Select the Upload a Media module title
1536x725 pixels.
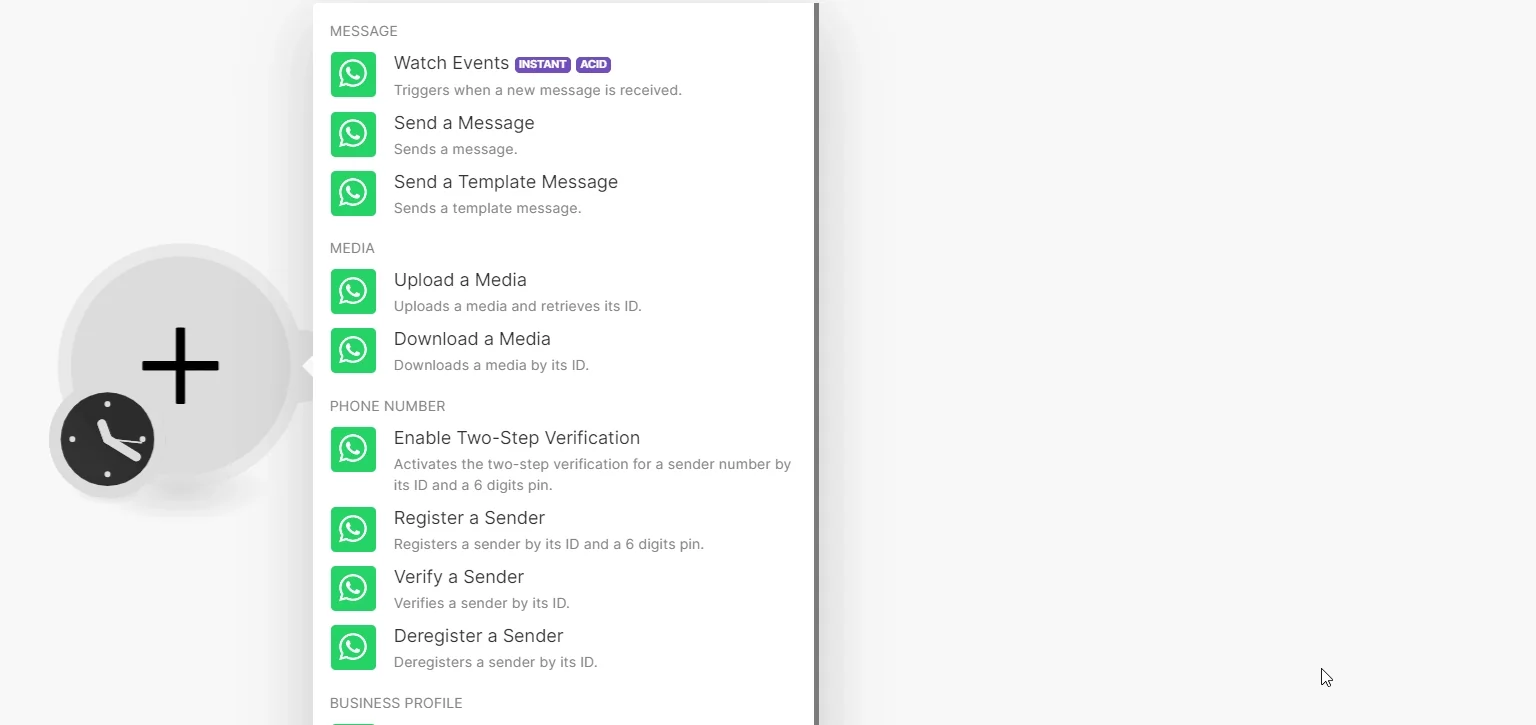pos(460,280)
